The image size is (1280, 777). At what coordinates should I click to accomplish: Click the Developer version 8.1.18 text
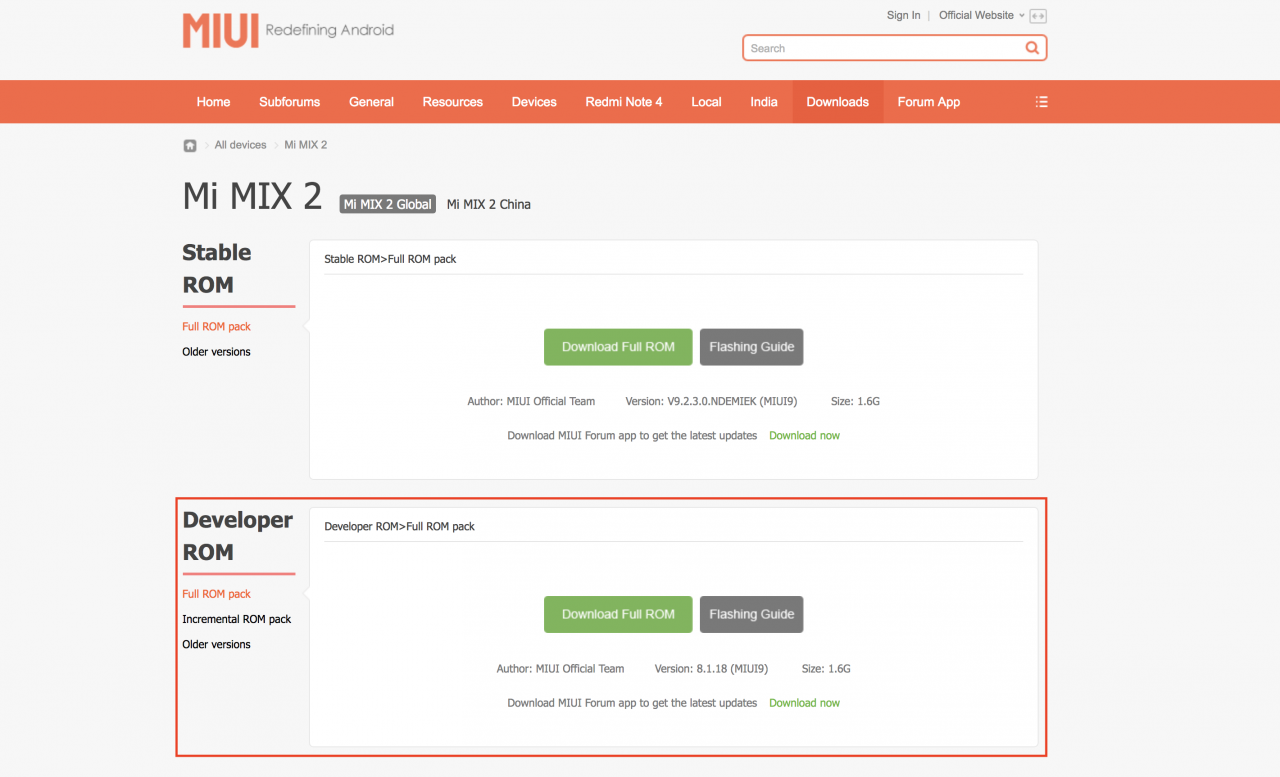pos(713,669)
